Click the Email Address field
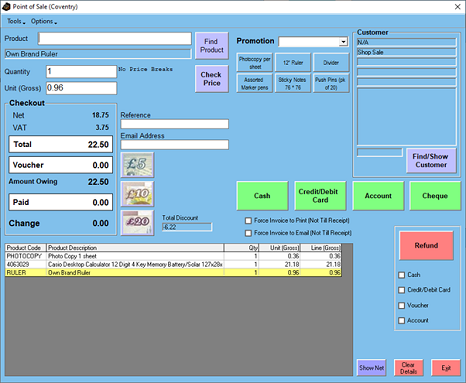 [175, 145]
